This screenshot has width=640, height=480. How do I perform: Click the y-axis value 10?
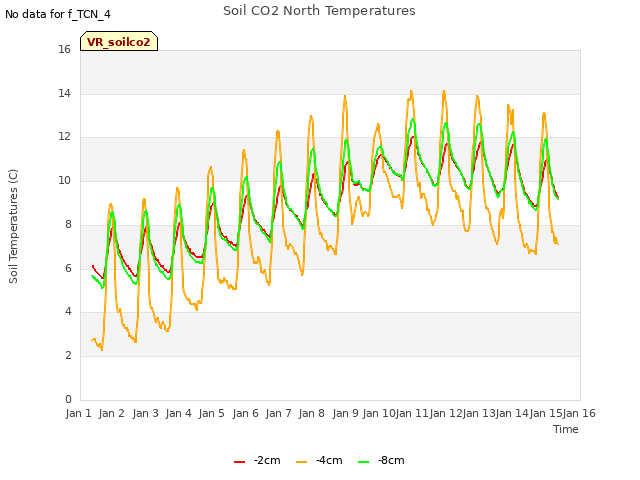(64, 180)
